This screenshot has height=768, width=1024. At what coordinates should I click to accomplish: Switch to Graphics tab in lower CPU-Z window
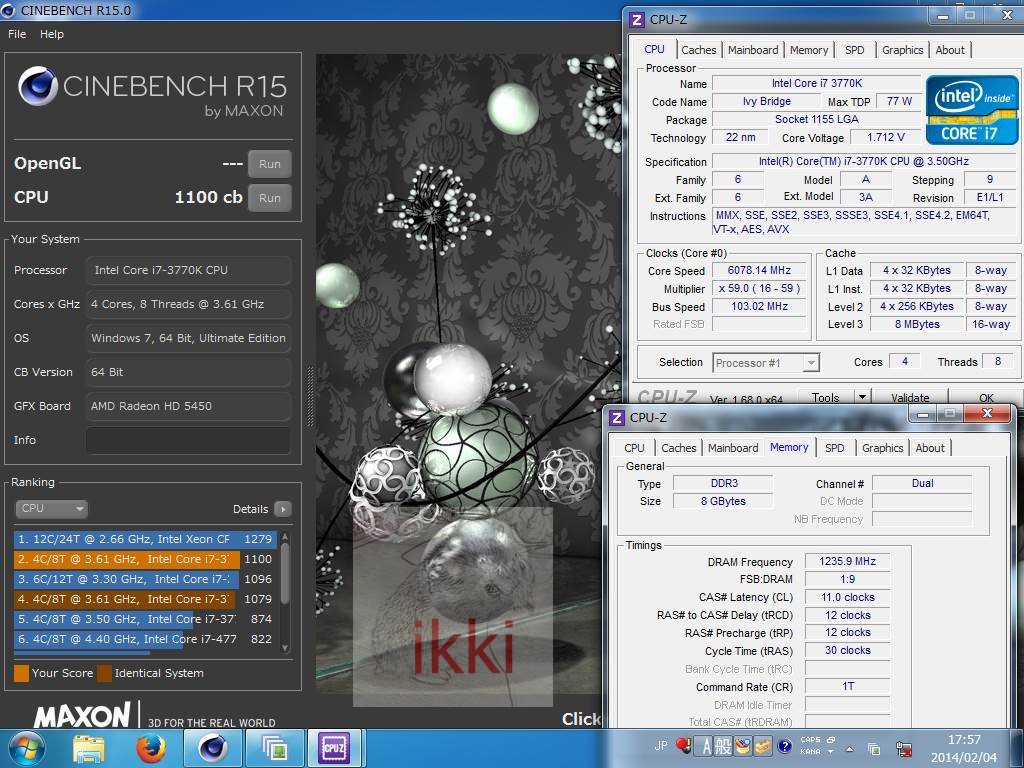coord(882,448)
